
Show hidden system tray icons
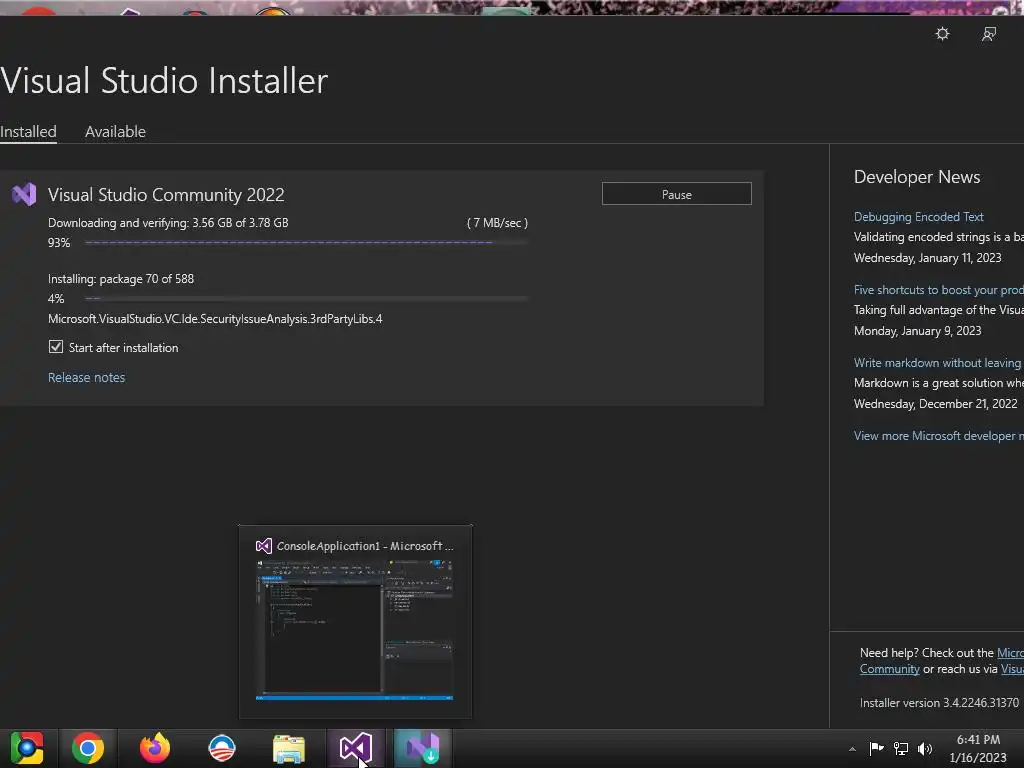pos(852,749)
